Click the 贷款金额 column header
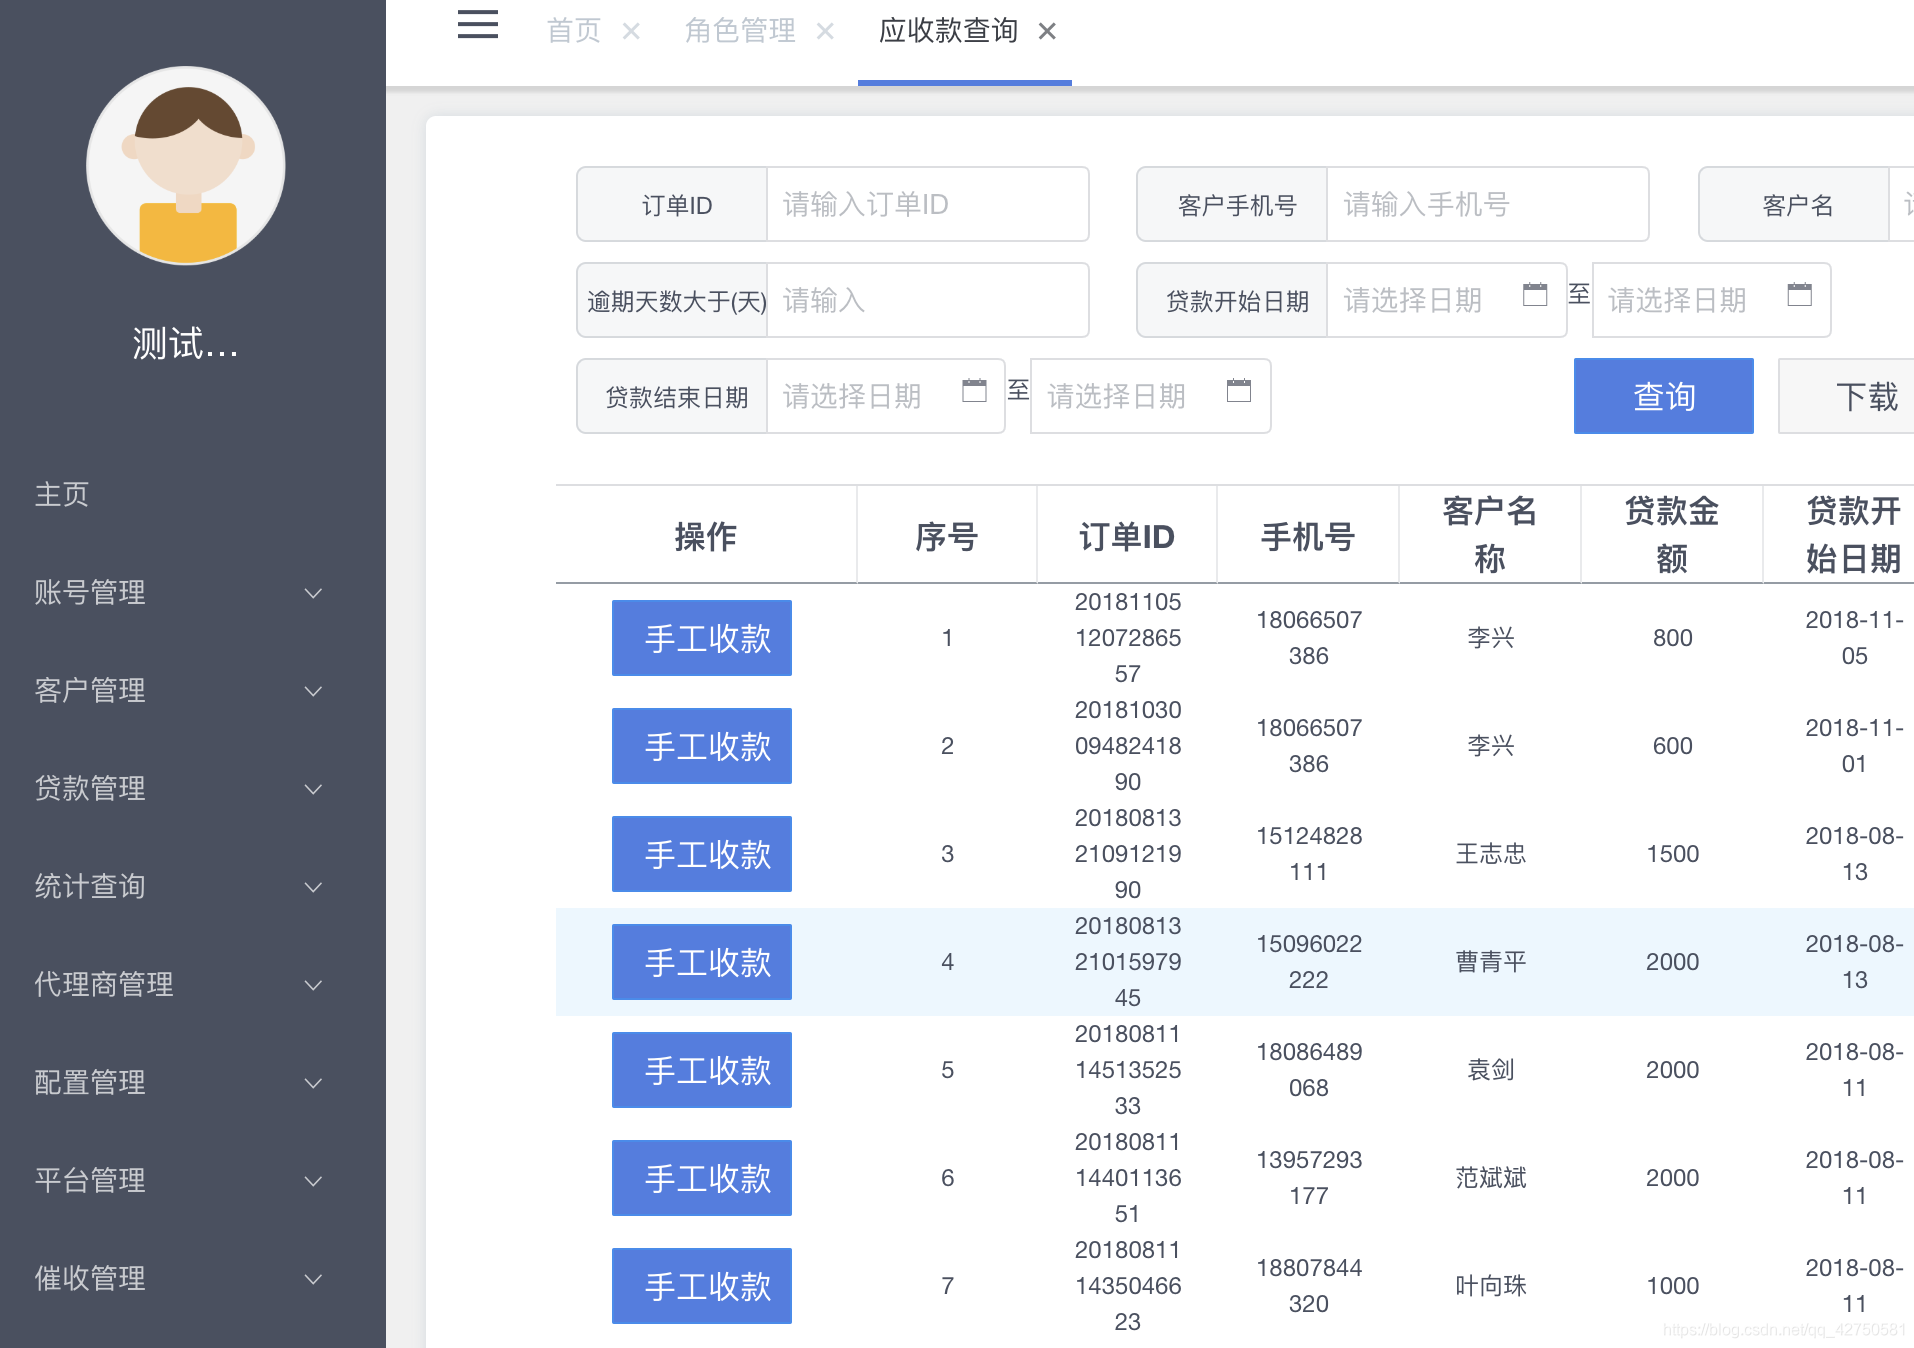 [x=1672, y=534]
